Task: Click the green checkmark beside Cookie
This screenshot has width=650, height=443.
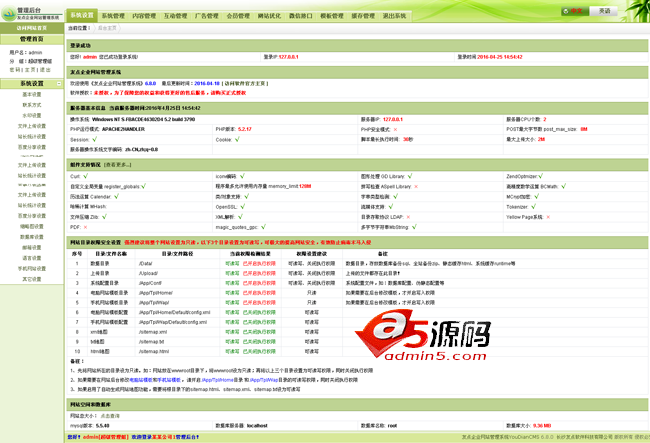Action: pyautogui.click(x=237, y=140)
